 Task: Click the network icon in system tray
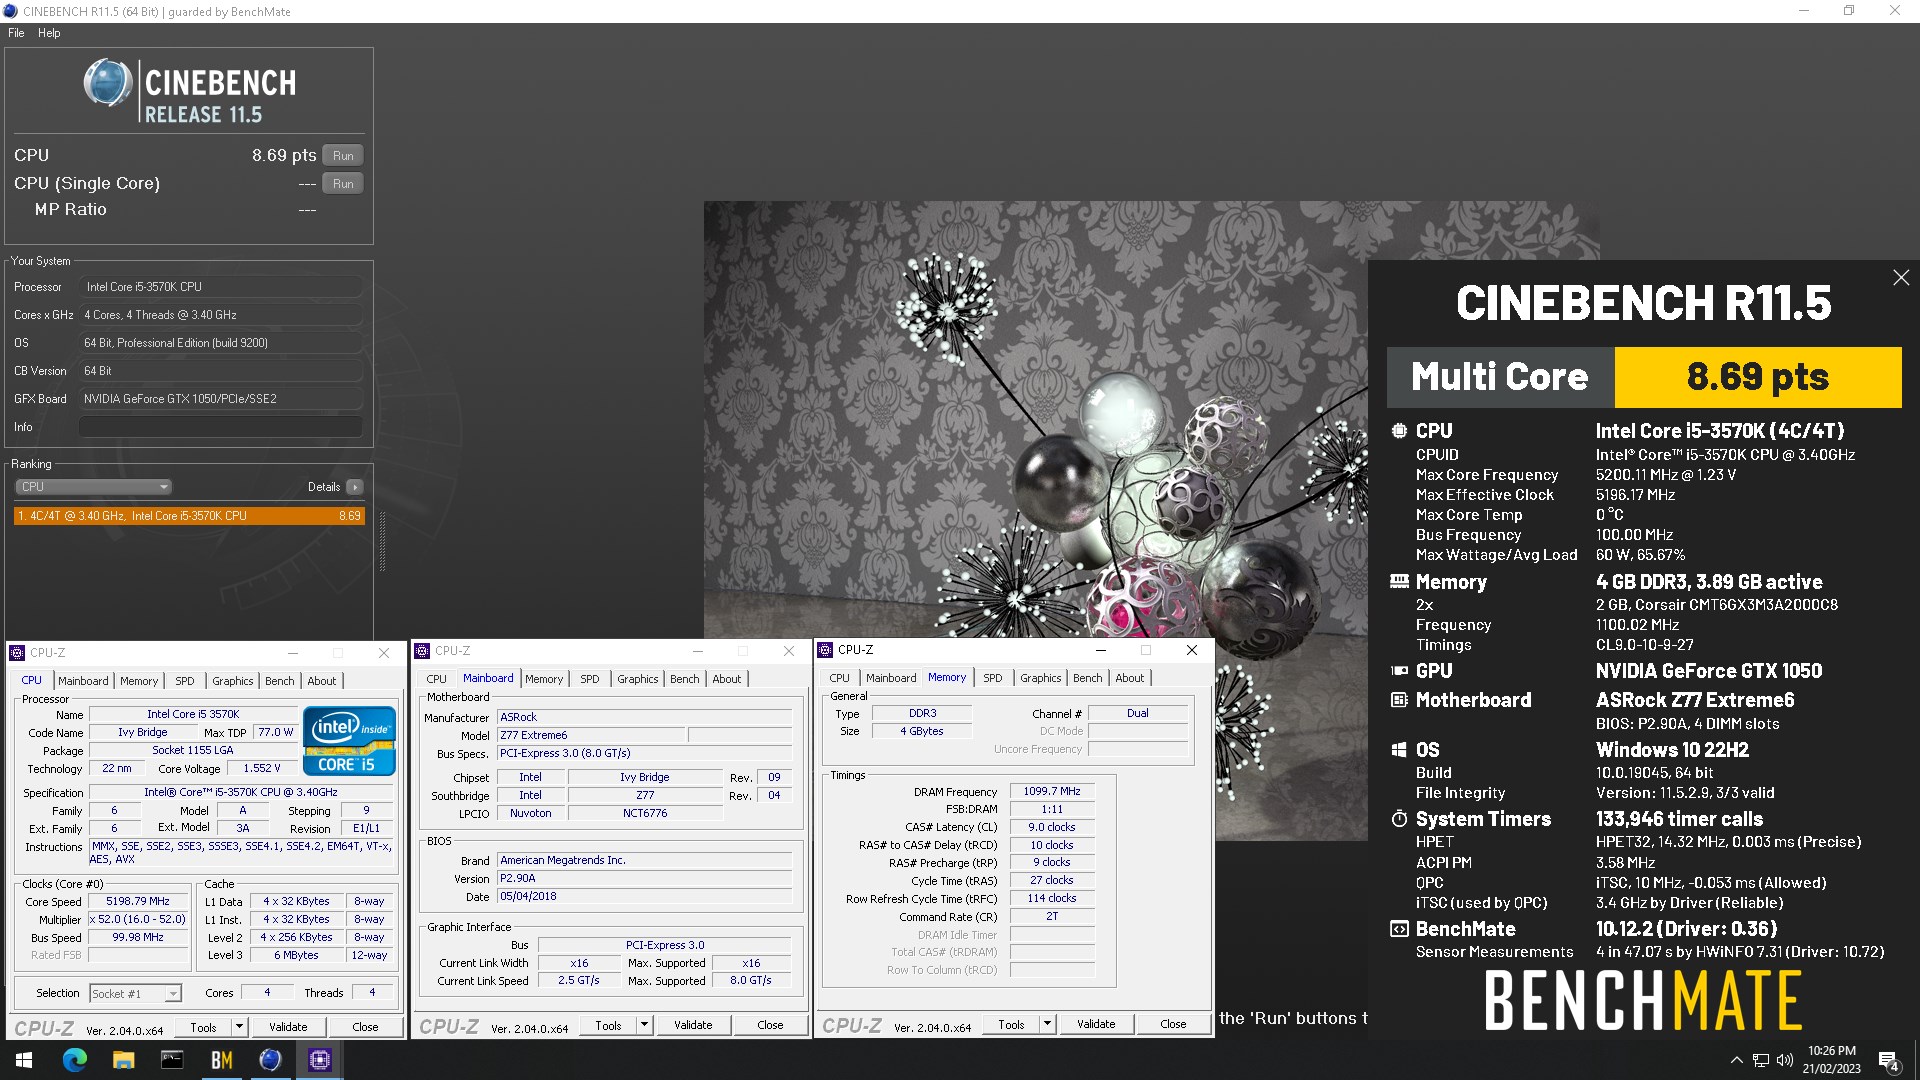[1761, 1060]
